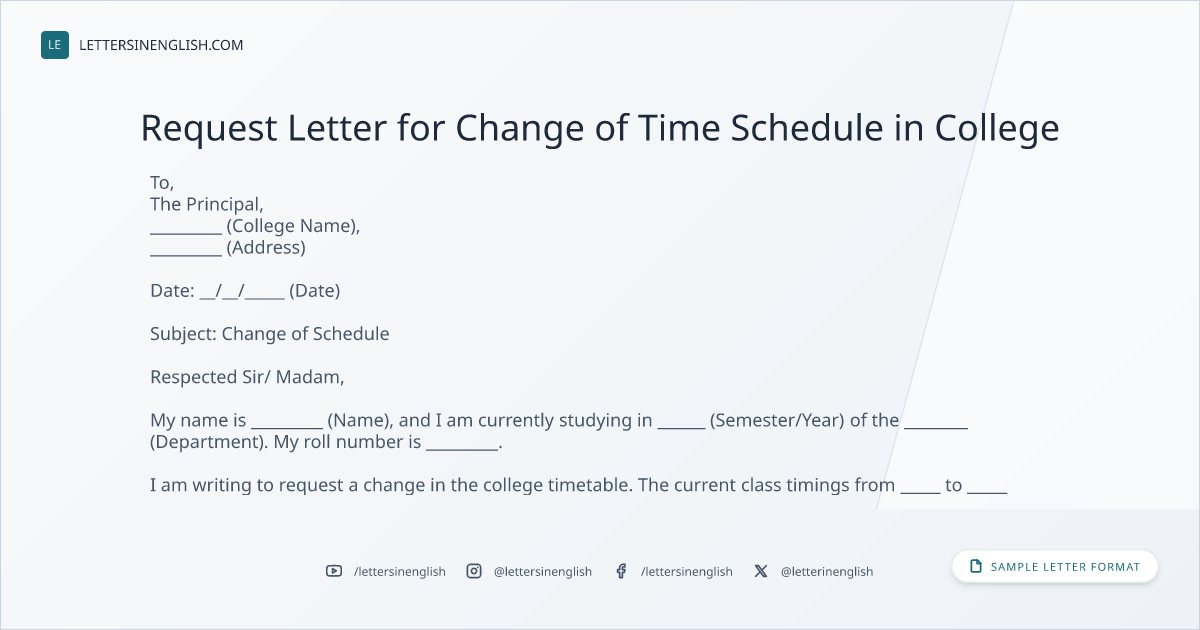The height and width of the screenshot is (630, 1200).
Task: Click the YouTube icon in the footer
Action: pos(334,571)
